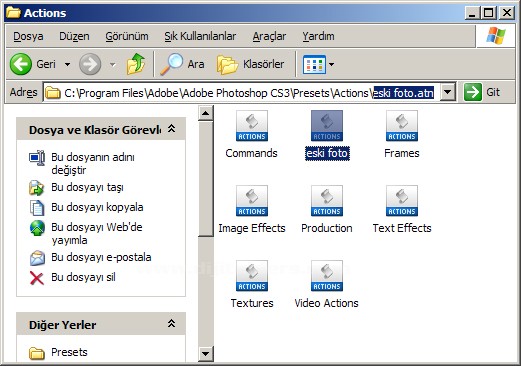521x366 pixels.
Task: Click the copy file task icon
Action: point(37,208)
